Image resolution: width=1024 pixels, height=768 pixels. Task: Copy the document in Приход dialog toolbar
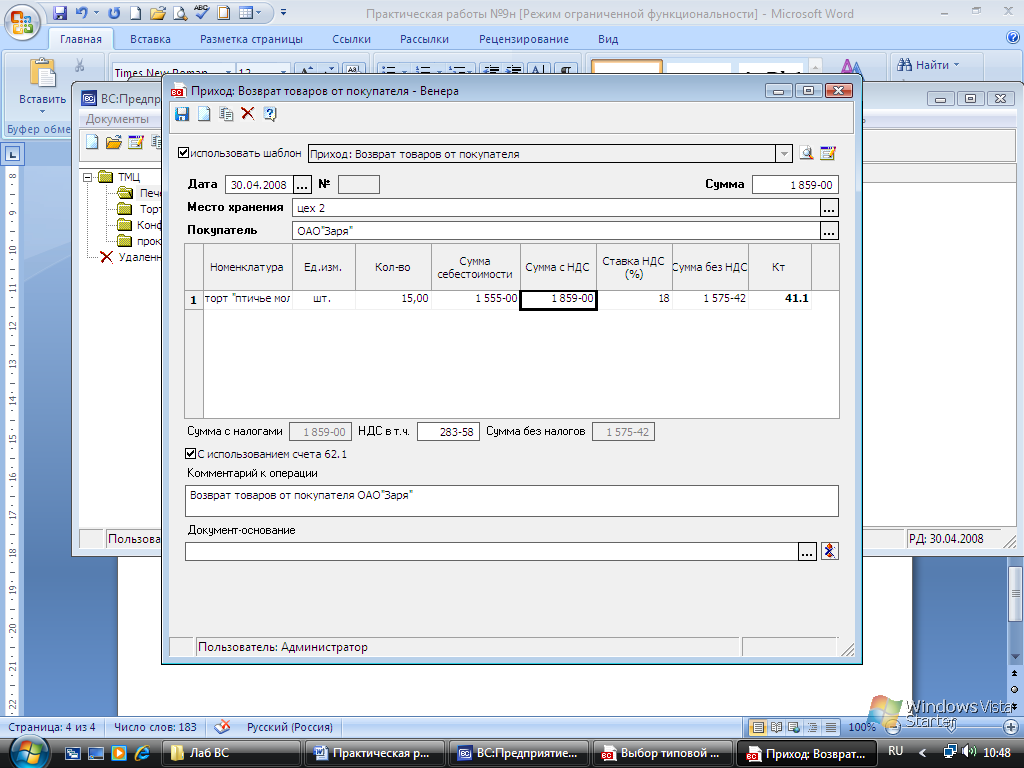coord(226,114)
